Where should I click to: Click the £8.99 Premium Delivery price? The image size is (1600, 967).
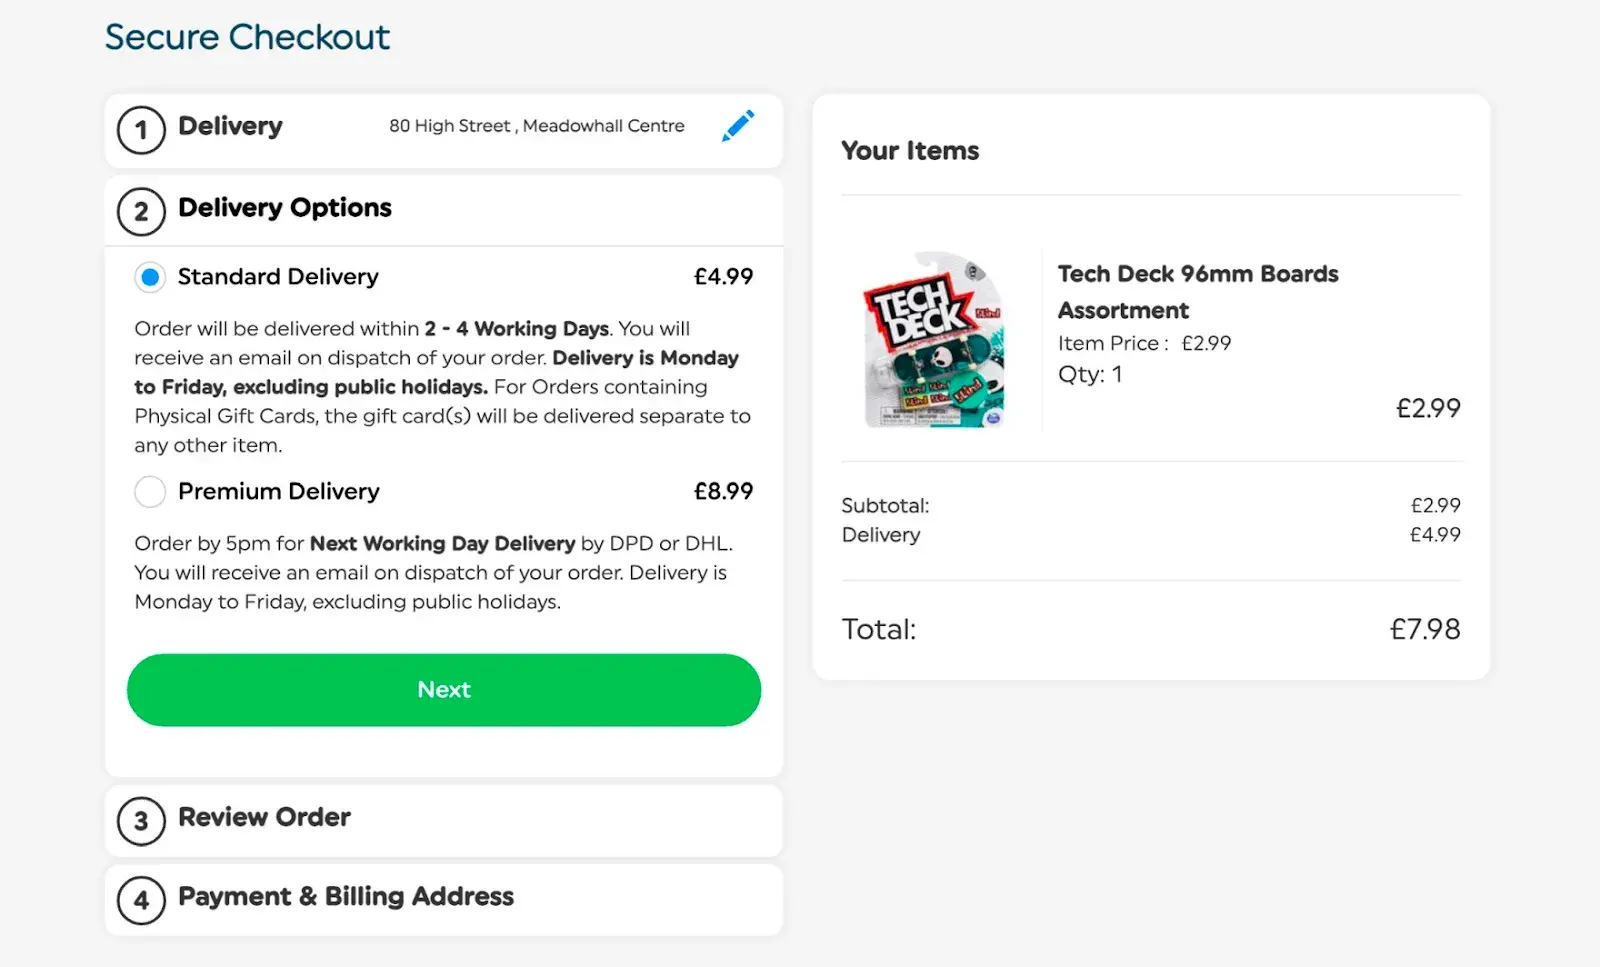pos(723,491)
